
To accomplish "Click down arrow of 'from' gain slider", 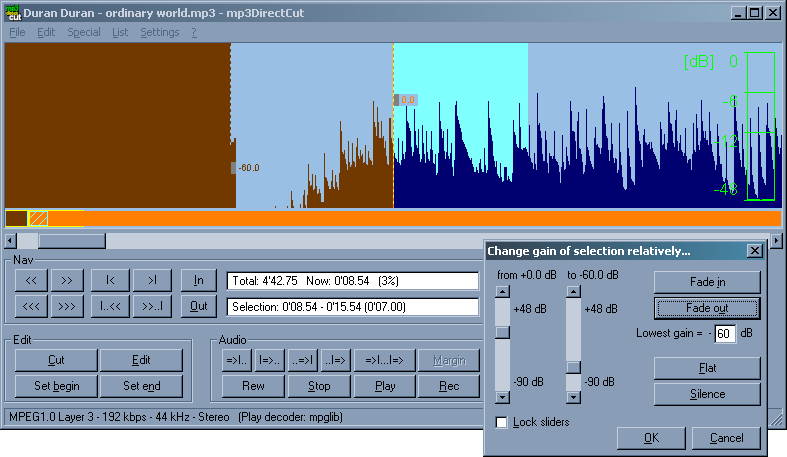I will (x=502, y=397).
